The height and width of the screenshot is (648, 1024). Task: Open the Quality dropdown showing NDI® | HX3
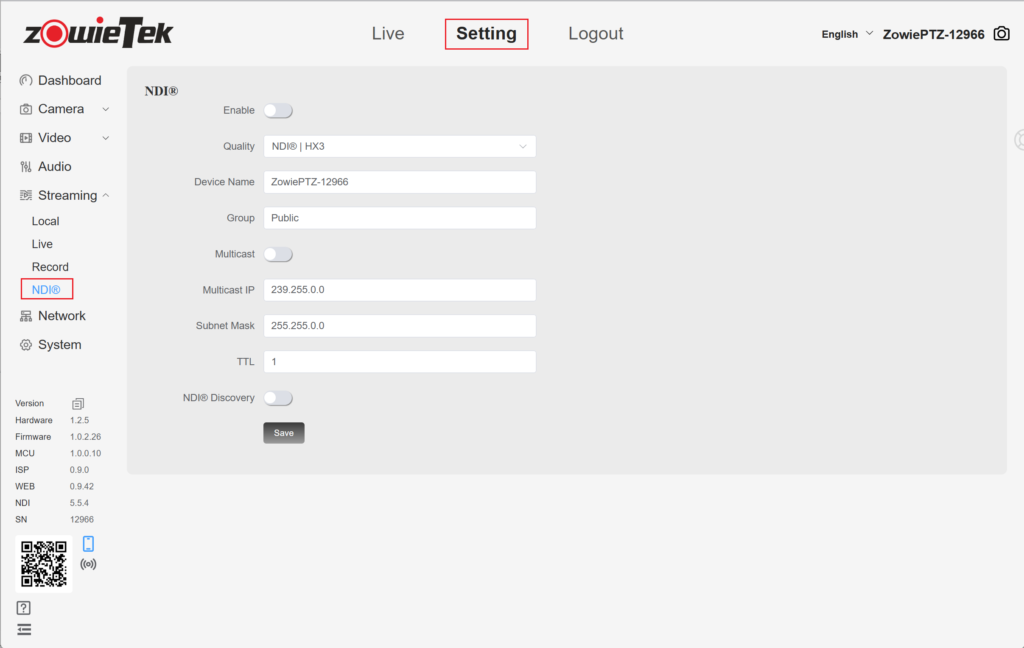[399, 147]
